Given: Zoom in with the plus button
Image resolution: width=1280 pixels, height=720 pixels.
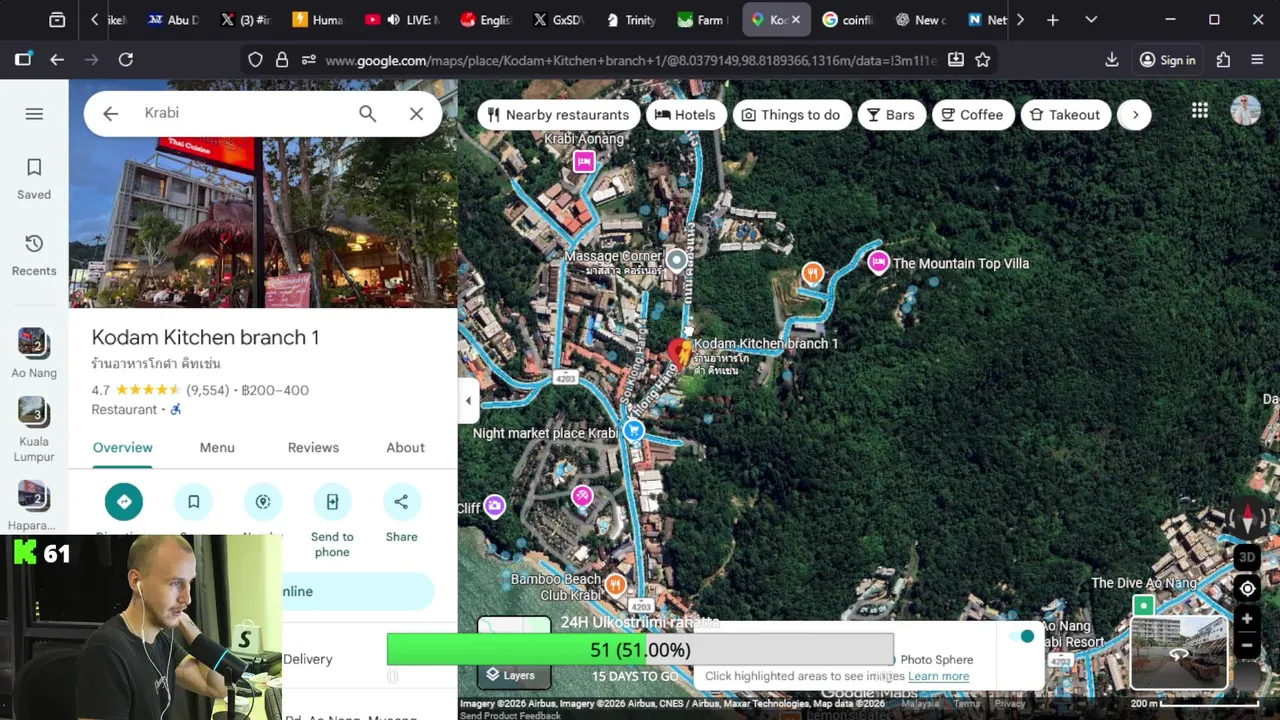Looking at the screenshot, I should click(x=1247, y=619).
